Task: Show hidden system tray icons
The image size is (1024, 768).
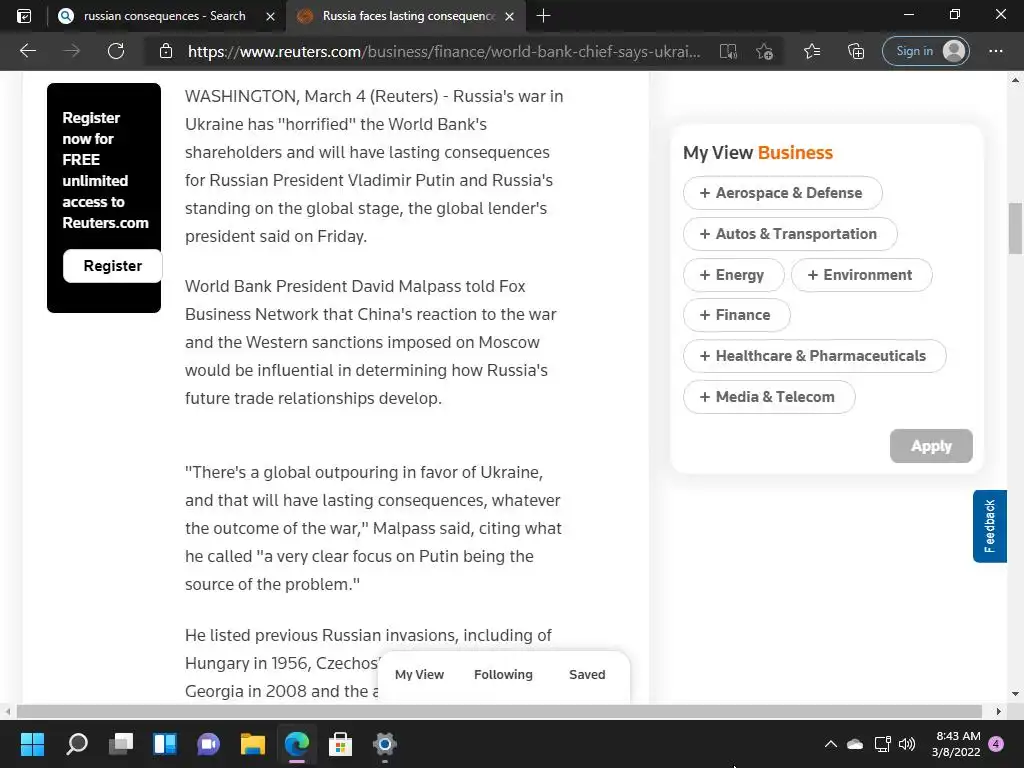Action: coord(831,744)
